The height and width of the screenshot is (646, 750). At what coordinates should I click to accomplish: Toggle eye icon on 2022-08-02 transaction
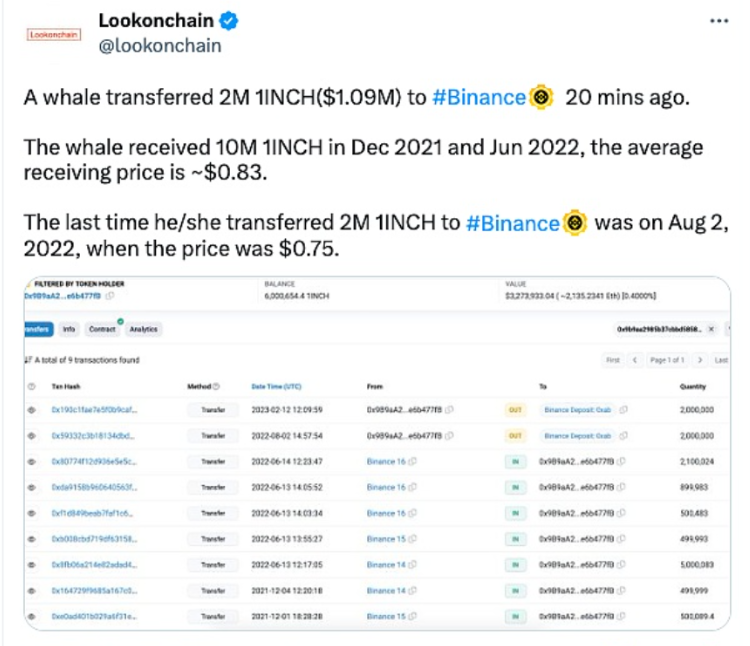coord(32,436)
